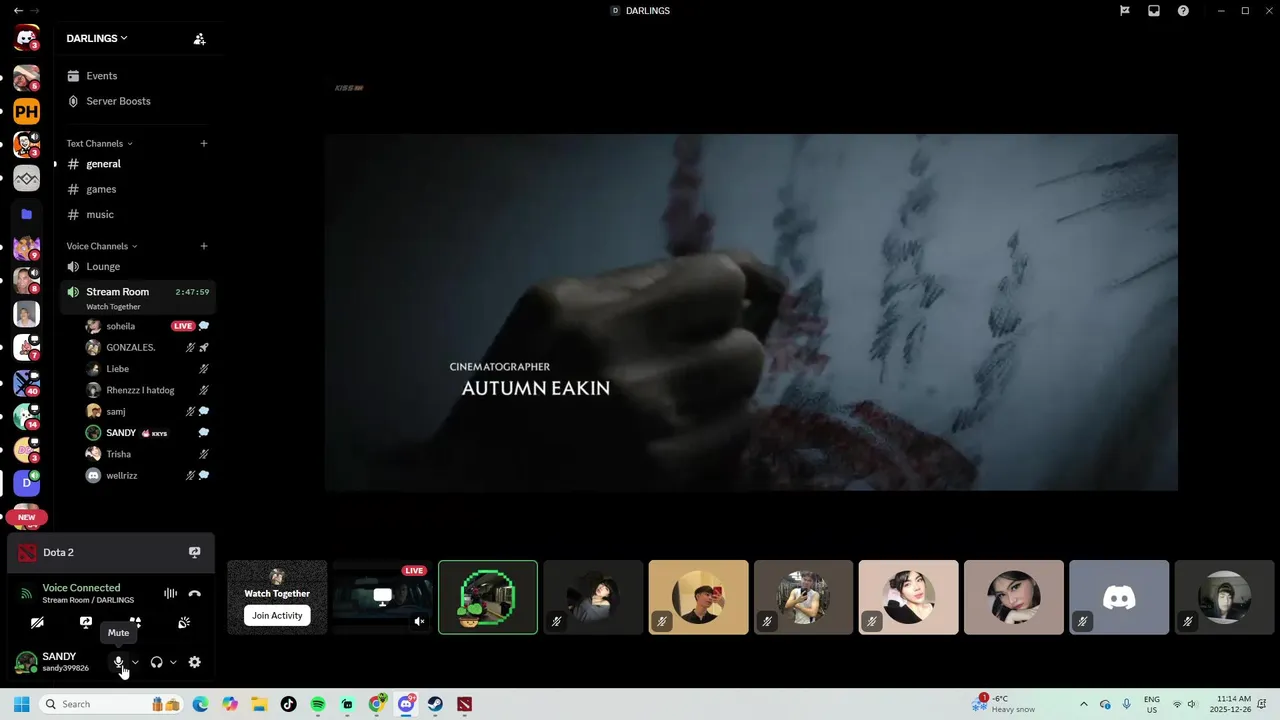The height and width of the screenshot is (720, 1280).
Task: Collapse the Text Channels category
Action: point(99,144)
